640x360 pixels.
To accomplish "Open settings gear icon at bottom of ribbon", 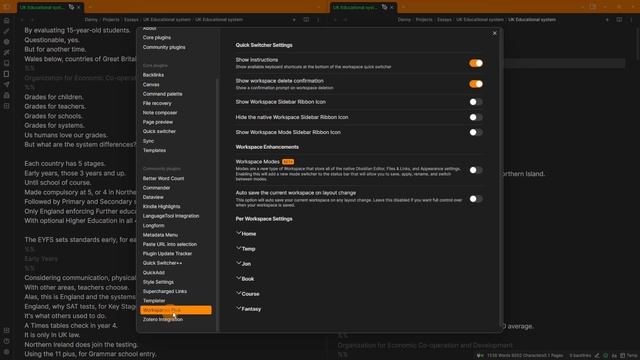I will click(7, 351).
